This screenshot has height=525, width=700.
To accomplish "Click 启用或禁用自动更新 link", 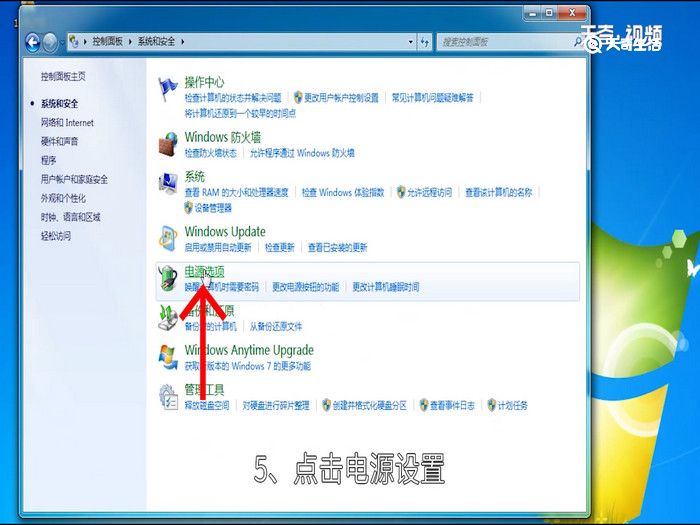I will pos(218,247).
